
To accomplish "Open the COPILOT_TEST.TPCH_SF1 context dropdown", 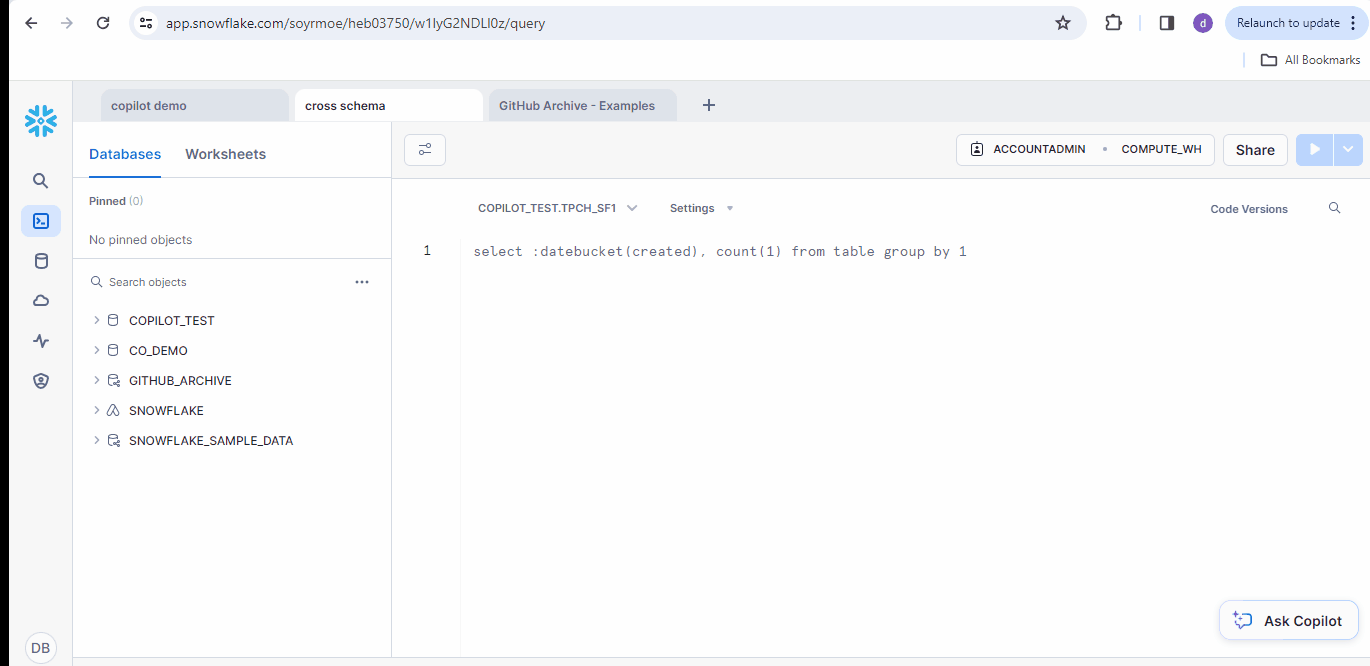I will pos(557,208).
